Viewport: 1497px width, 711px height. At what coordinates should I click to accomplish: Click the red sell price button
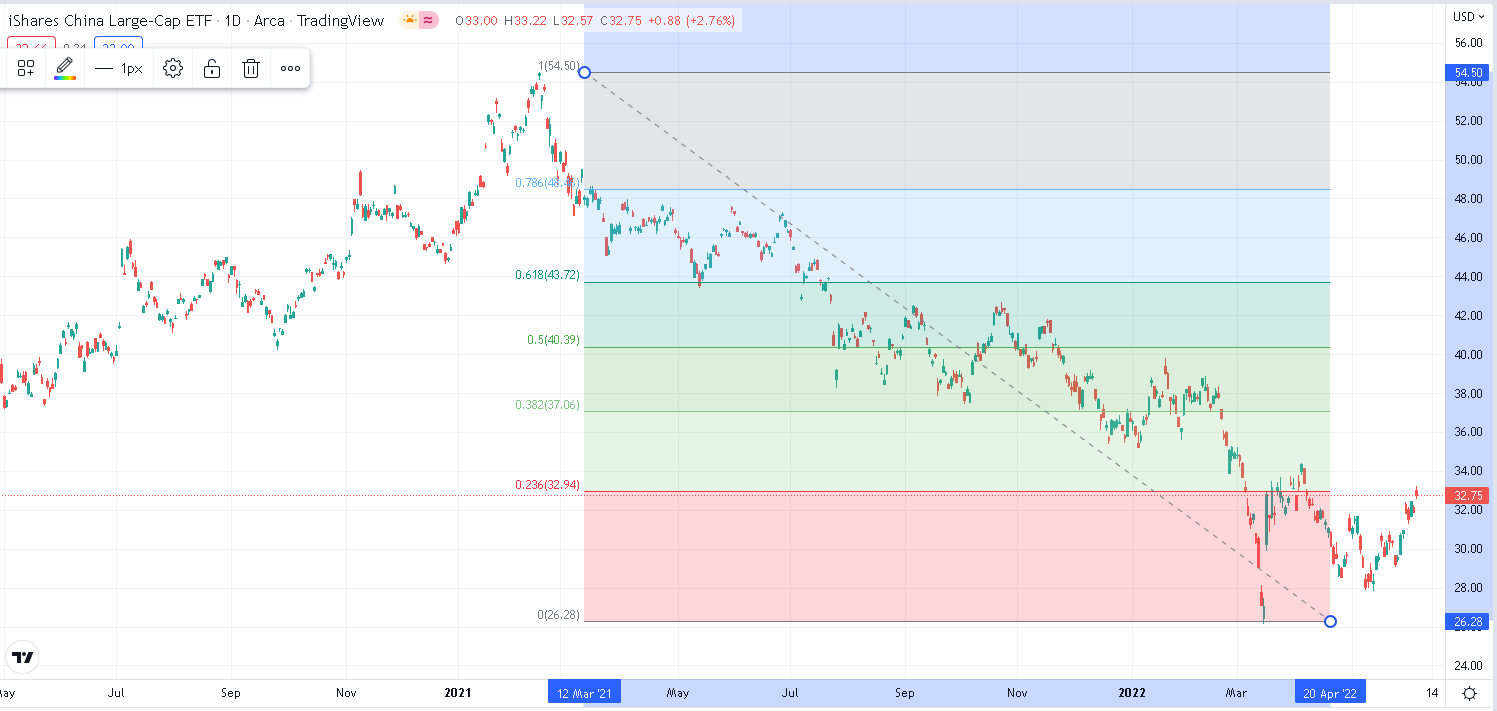pyautogui.click(x=31, y=45)
